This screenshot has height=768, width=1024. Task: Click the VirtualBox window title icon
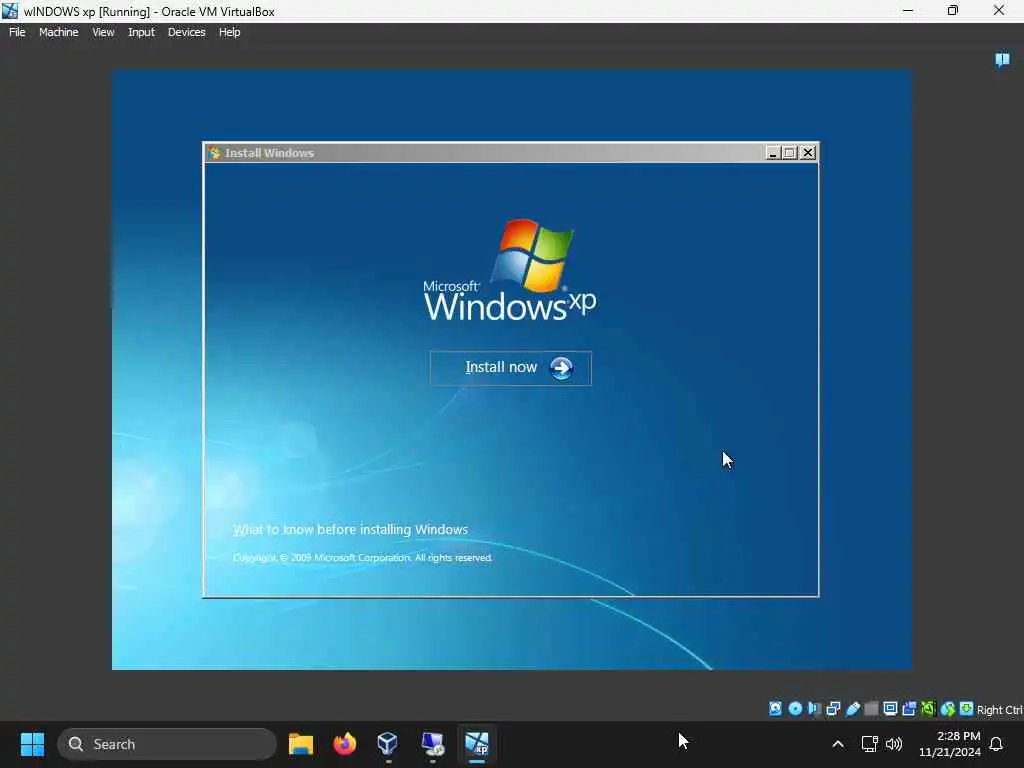click(x=10, y=10)
